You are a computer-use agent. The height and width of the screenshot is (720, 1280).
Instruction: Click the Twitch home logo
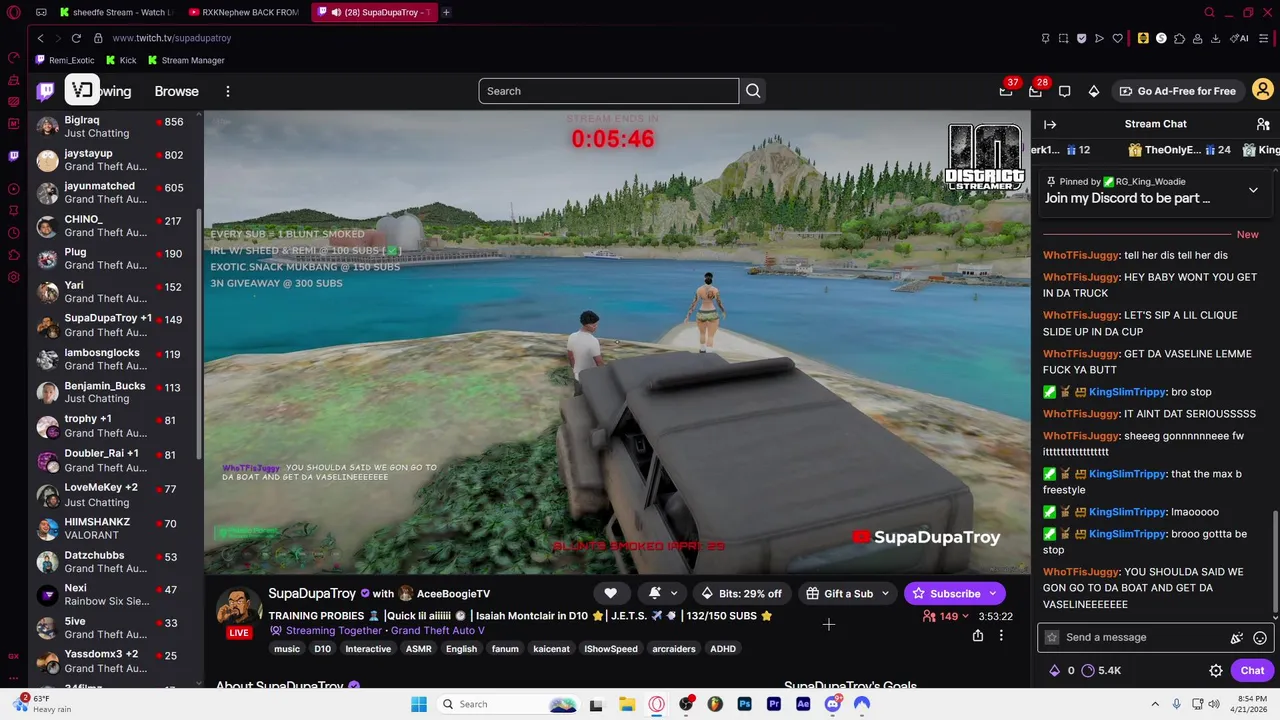click(46, 91)
